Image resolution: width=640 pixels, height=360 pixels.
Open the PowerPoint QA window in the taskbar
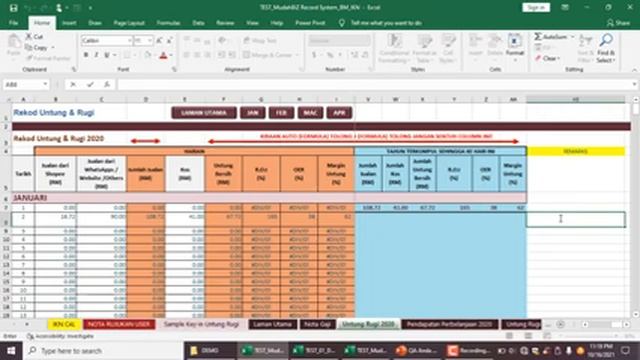[417, 351]
